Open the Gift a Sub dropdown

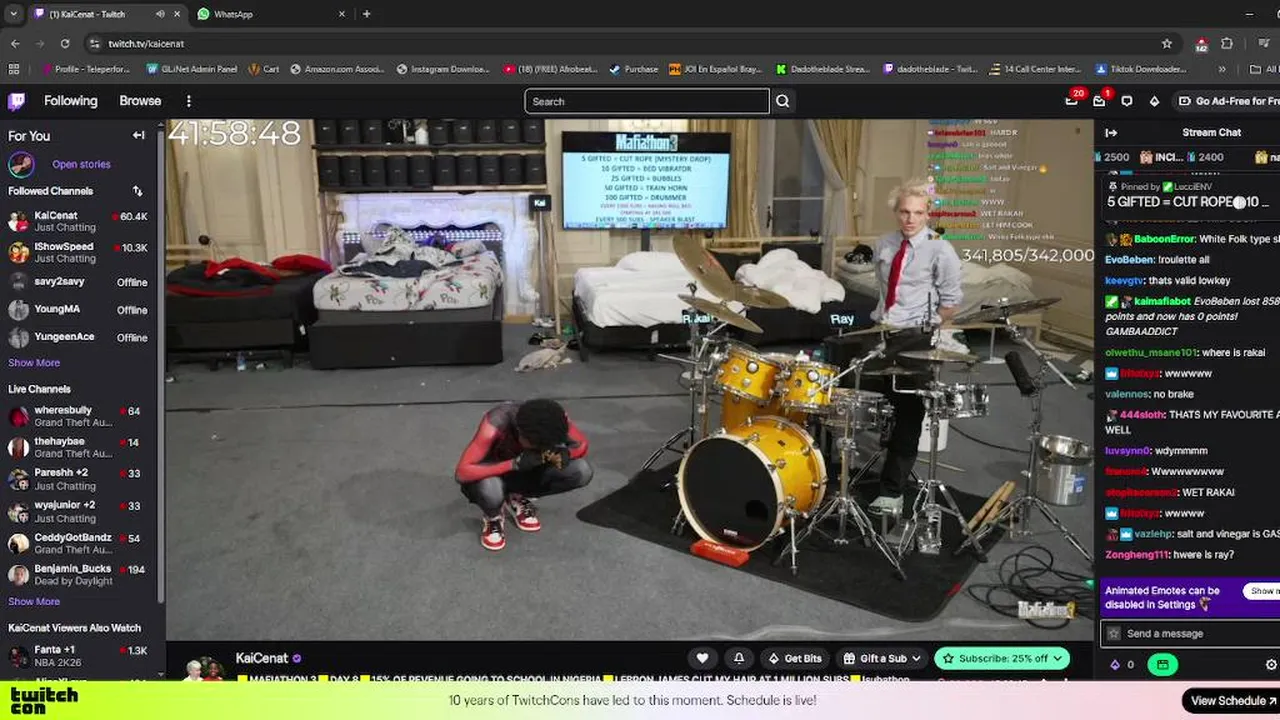coord(883,658)
